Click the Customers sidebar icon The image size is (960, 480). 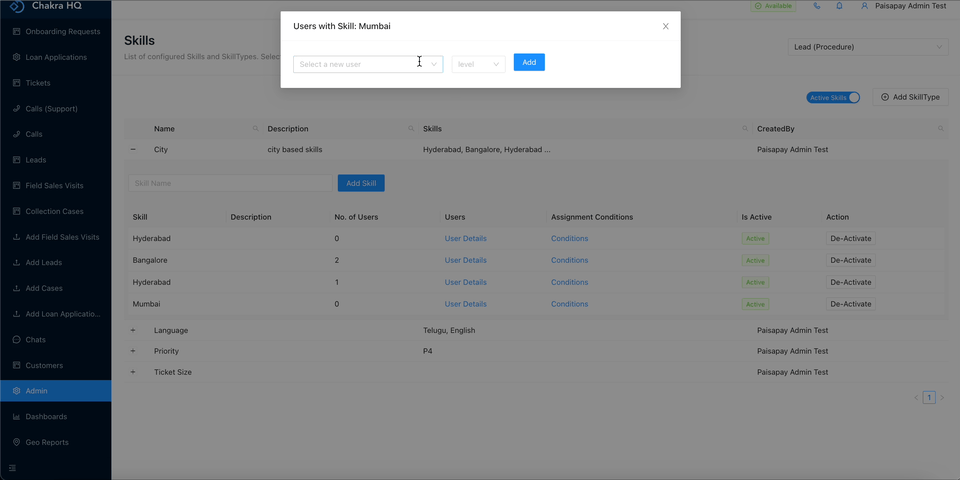coord(17,366)
